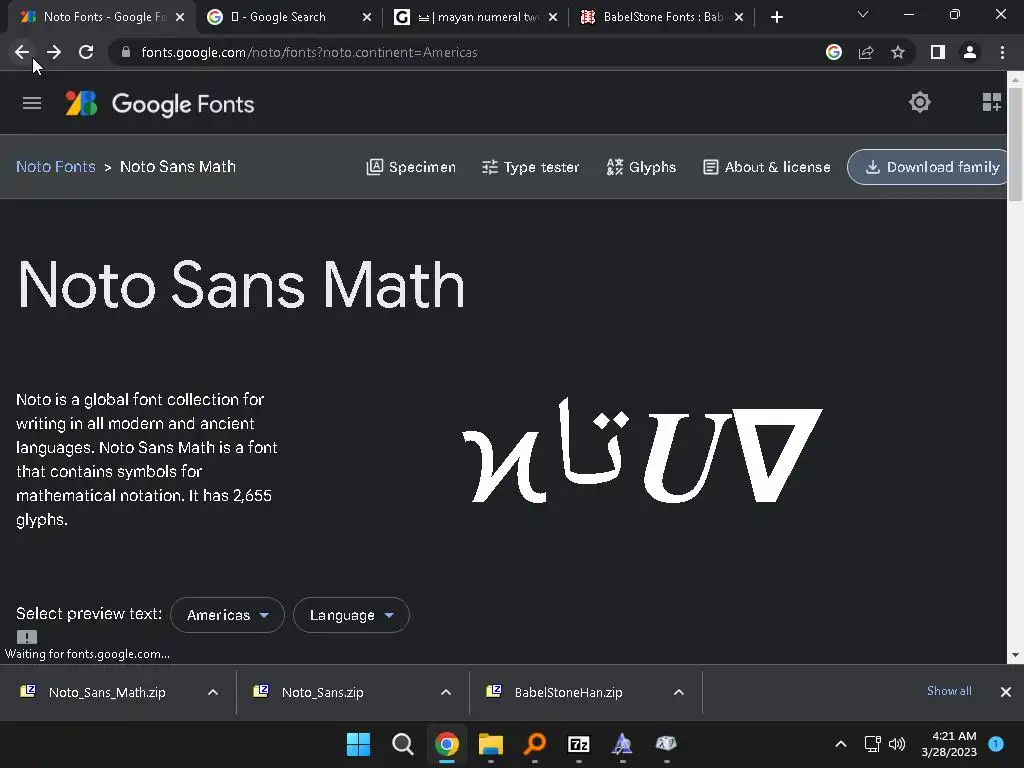Go forward in browser history

tap(54, 52)
